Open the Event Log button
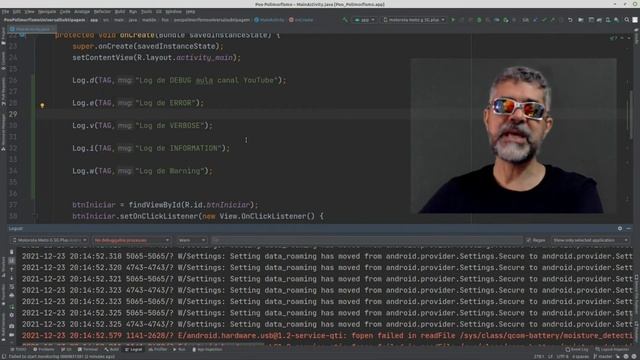 click(577, 350)
